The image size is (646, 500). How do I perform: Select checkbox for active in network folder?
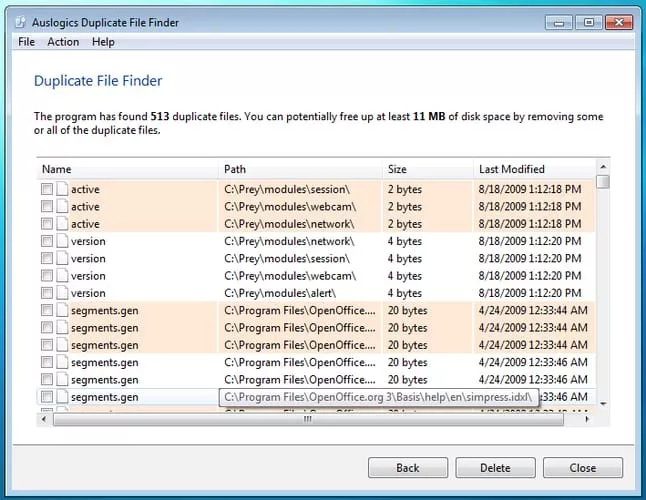pos(47,224)
